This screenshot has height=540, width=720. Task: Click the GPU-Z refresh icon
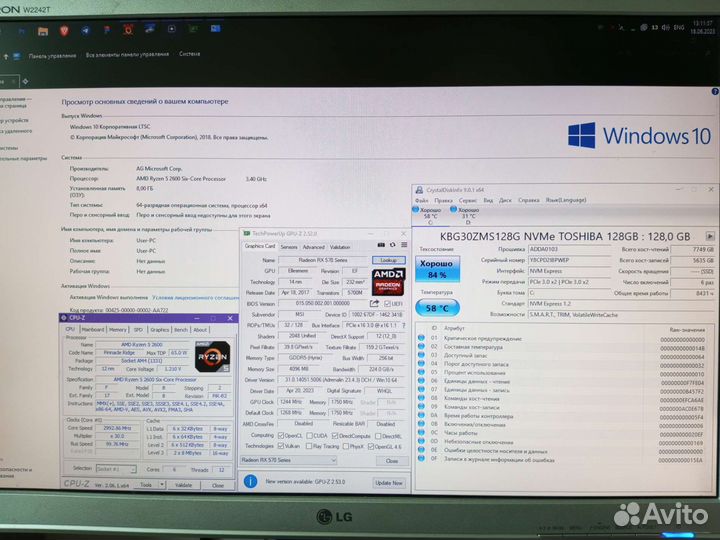tap(393, 245)
